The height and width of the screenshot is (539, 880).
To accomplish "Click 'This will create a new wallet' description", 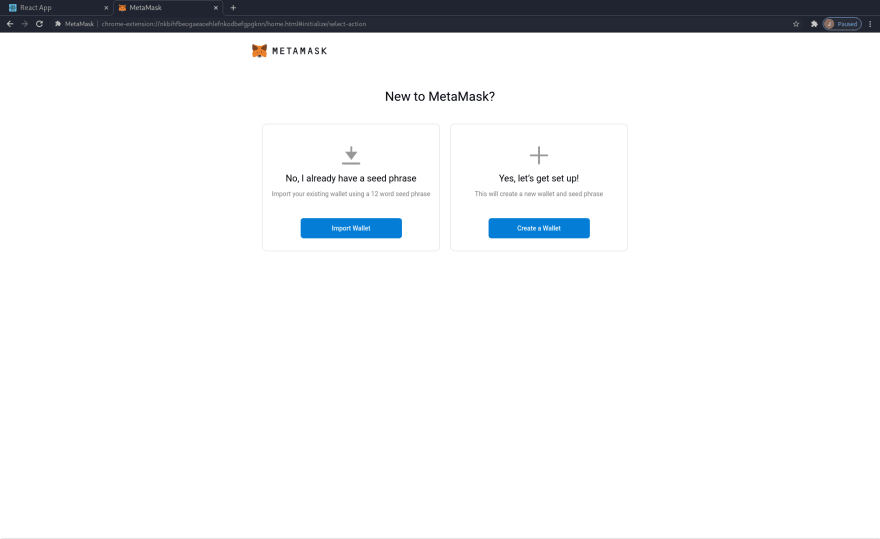I will point(539,194).
